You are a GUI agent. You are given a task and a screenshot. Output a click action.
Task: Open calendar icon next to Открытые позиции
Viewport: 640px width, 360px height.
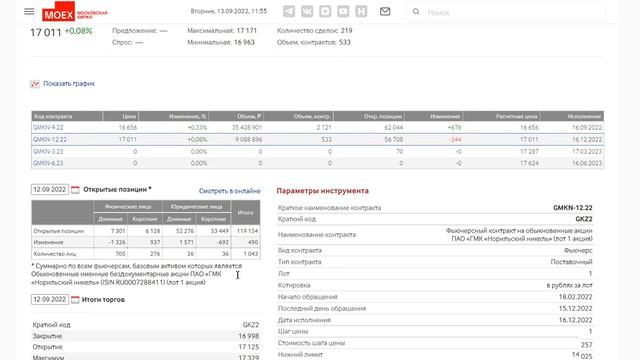tap(75, 190)
